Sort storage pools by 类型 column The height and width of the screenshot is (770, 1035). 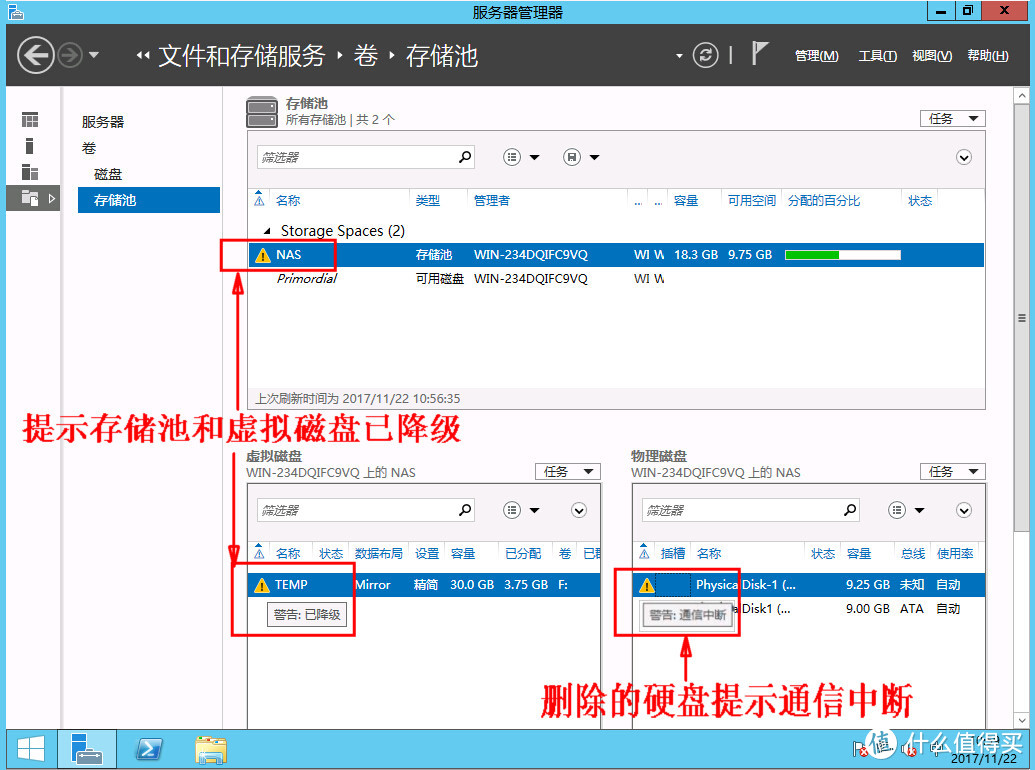pos(428,201)
